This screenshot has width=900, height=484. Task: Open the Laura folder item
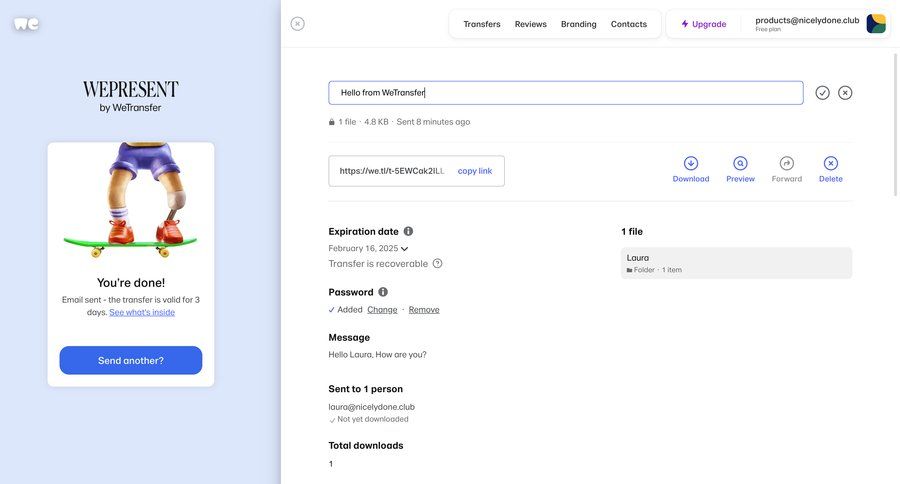click(x=736, y=263)
